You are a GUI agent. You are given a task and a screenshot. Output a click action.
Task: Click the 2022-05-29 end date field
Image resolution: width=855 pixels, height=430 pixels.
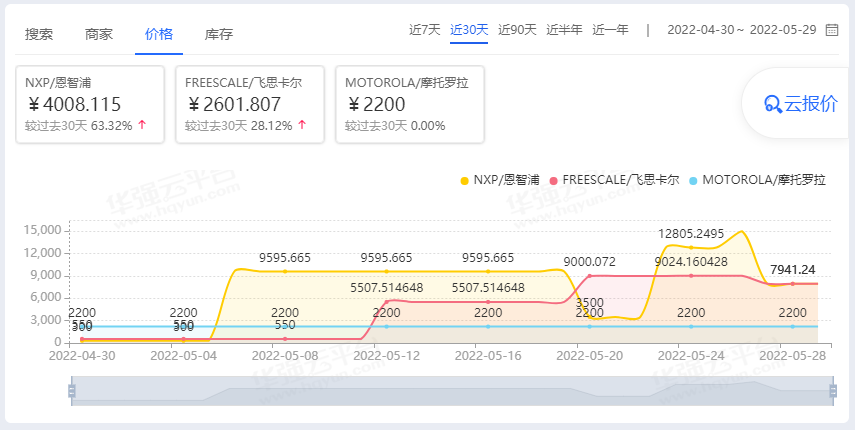coord(783,30)
